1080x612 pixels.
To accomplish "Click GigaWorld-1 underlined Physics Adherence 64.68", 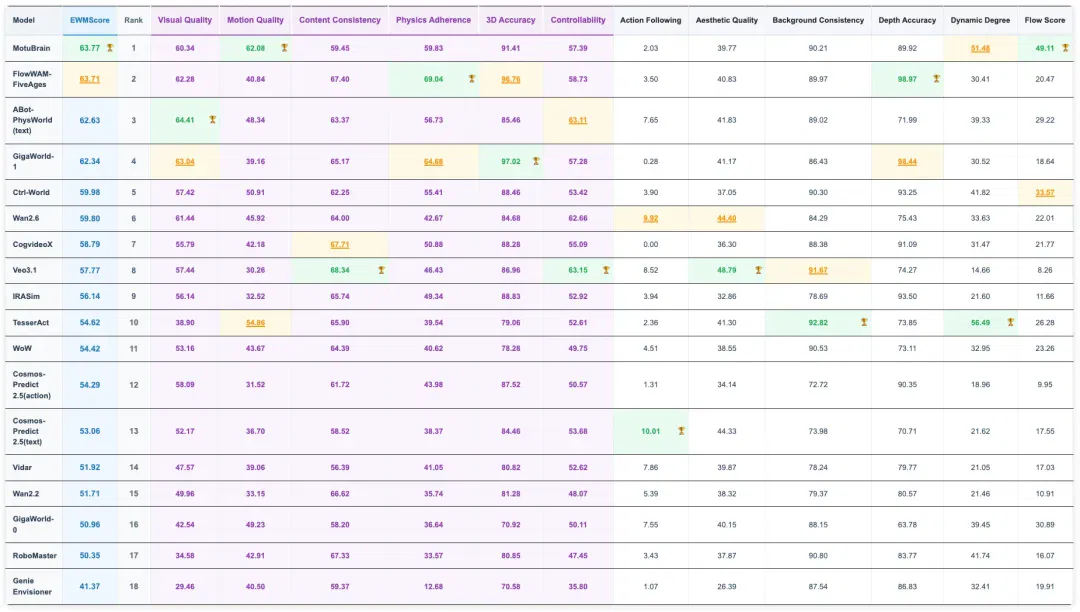I will tap(433, 161).
